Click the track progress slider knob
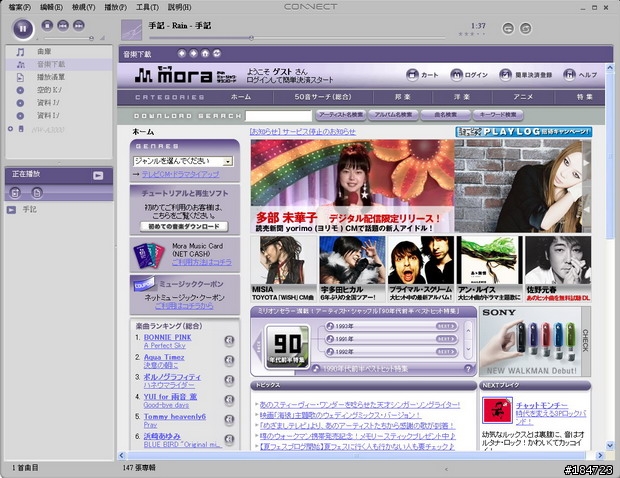 (x=251, y=38)
